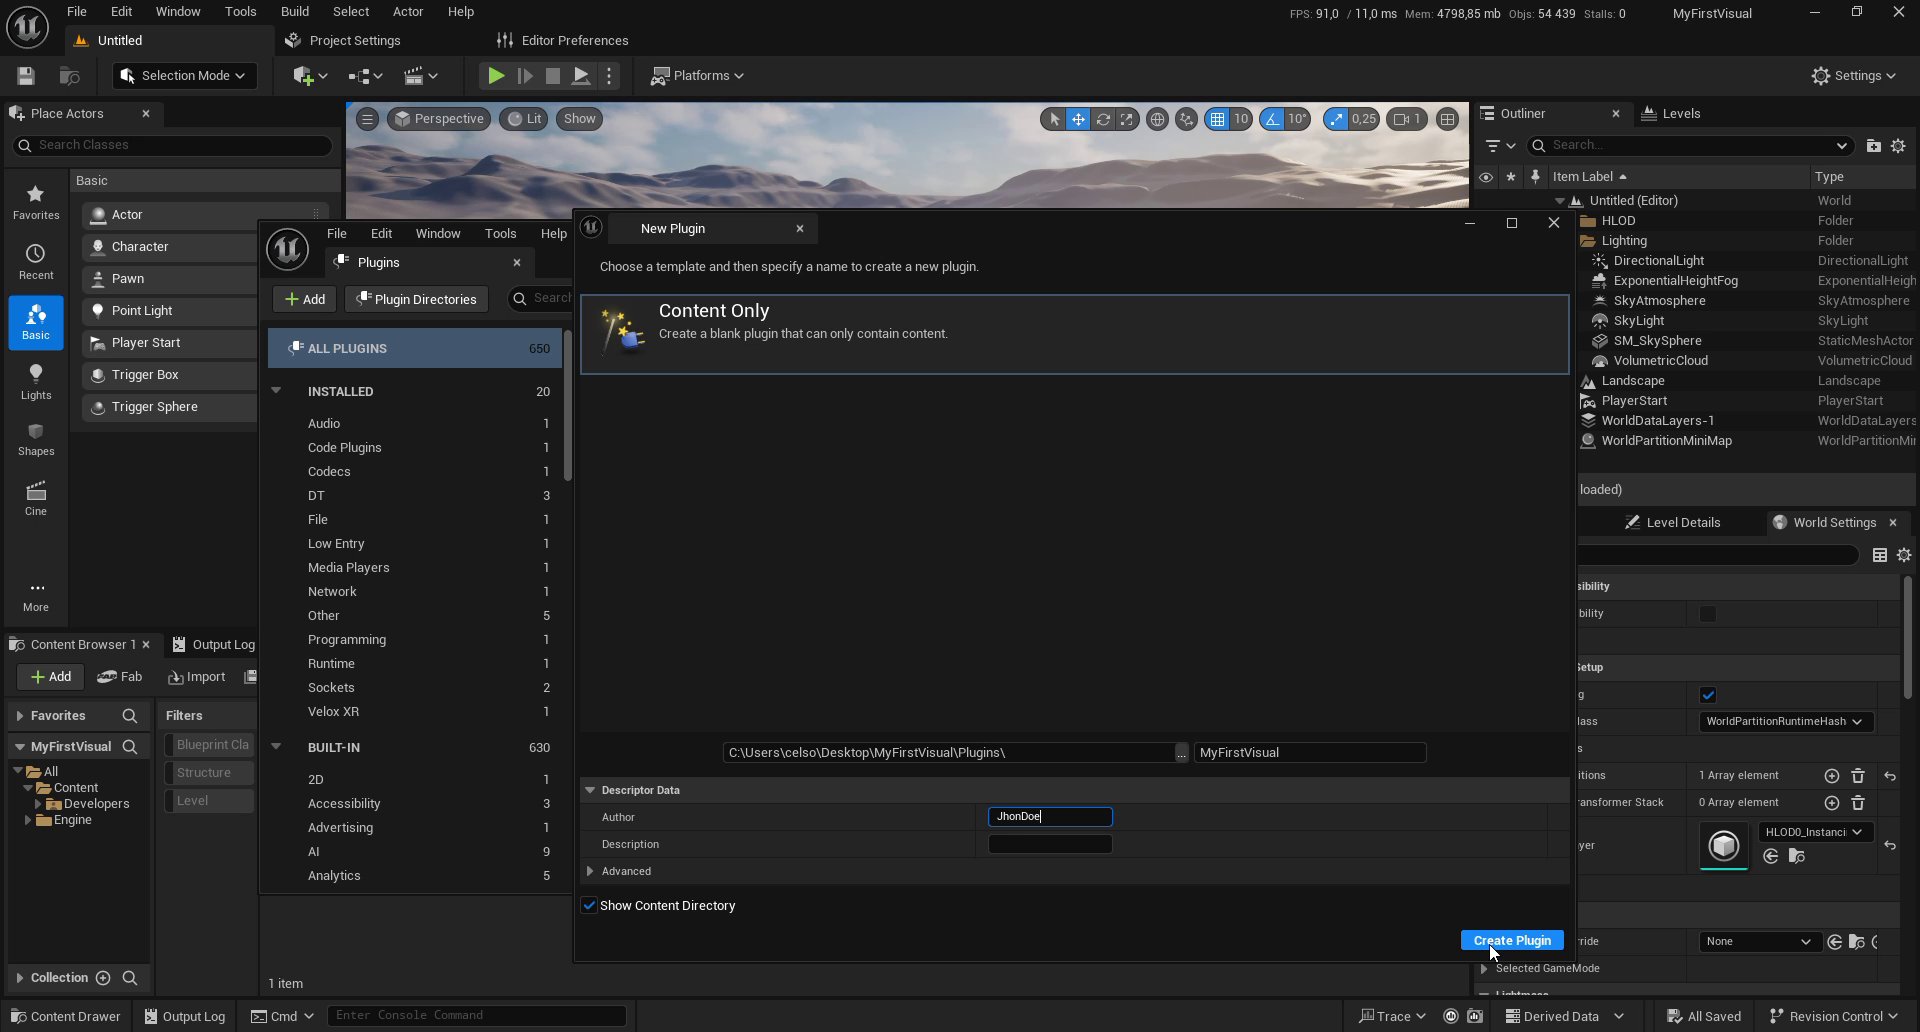1920x1032 pixels.
Task: Open the HLOD0_Instancing layer dropdown
Action: (x=1814, y=832)
